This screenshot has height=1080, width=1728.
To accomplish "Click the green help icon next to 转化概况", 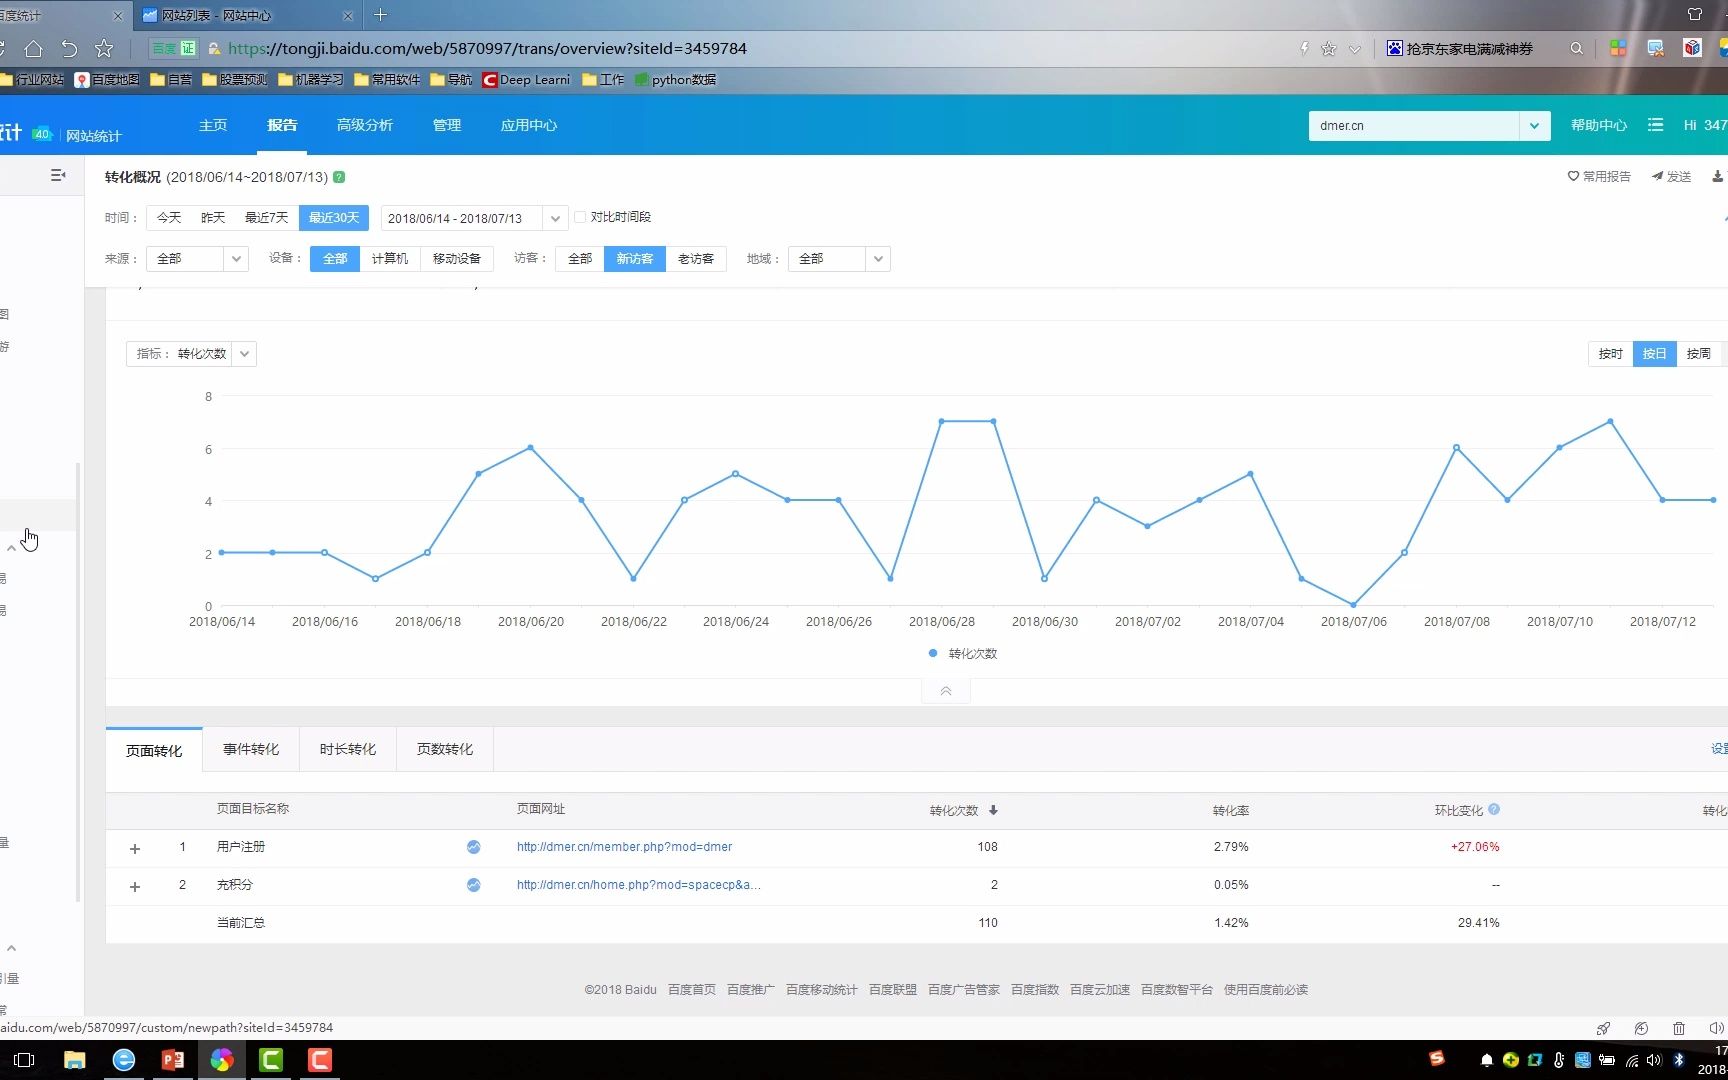I will click(339, 177).
